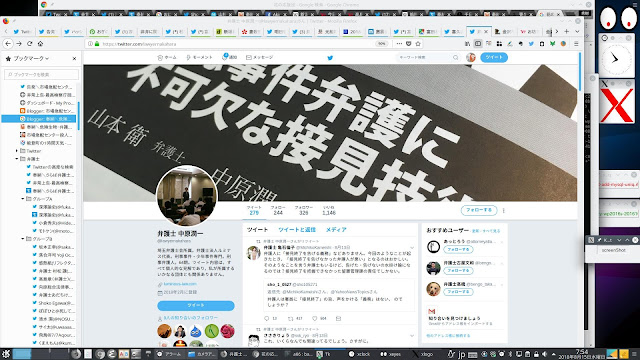Click Twitter bird logo in nav bar
Image resolution: width=640 pixels, height=360 pixels.
[x=330, y=58]
